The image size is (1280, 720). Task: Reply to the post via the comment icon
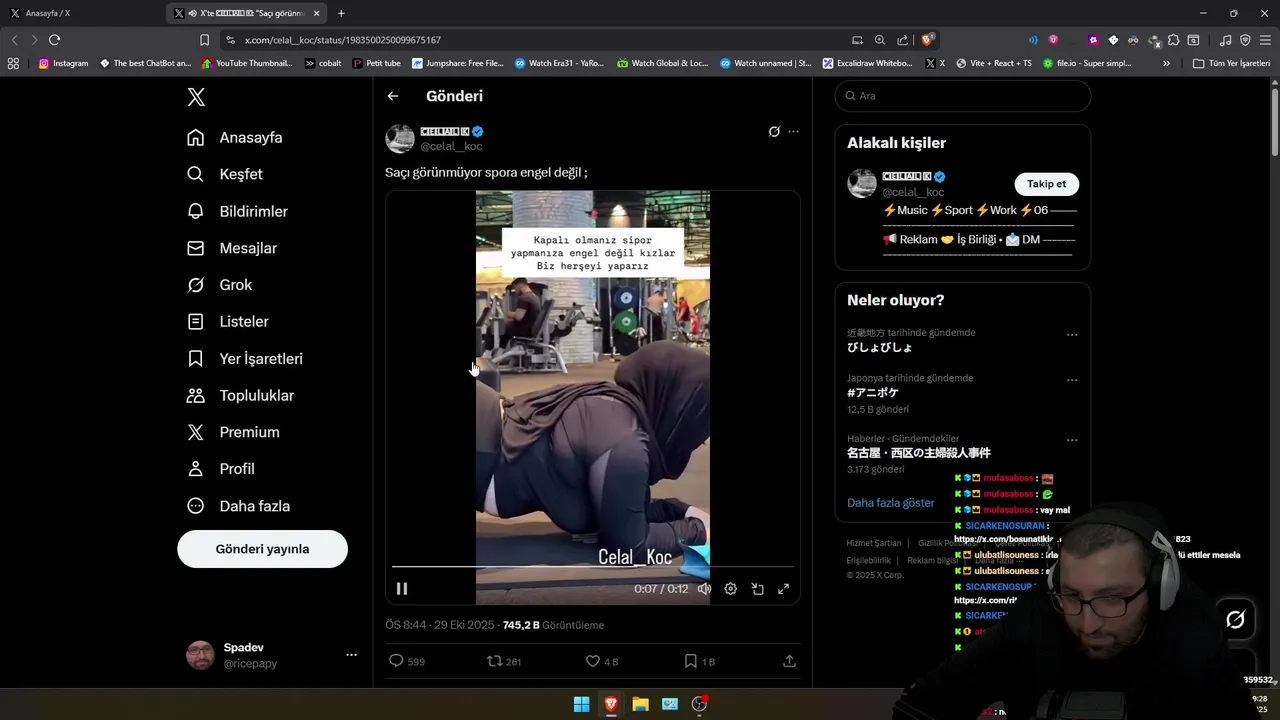(x=396, y=661)
